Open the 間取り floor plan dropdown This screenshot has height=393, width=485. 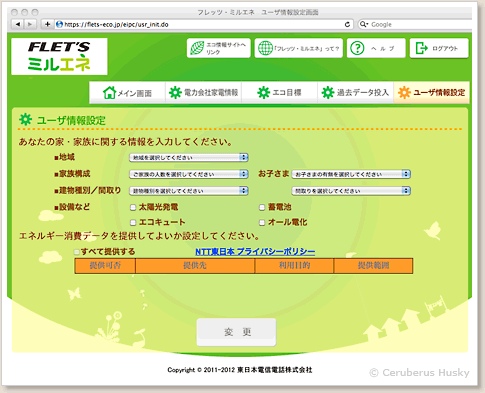point(351,191)
